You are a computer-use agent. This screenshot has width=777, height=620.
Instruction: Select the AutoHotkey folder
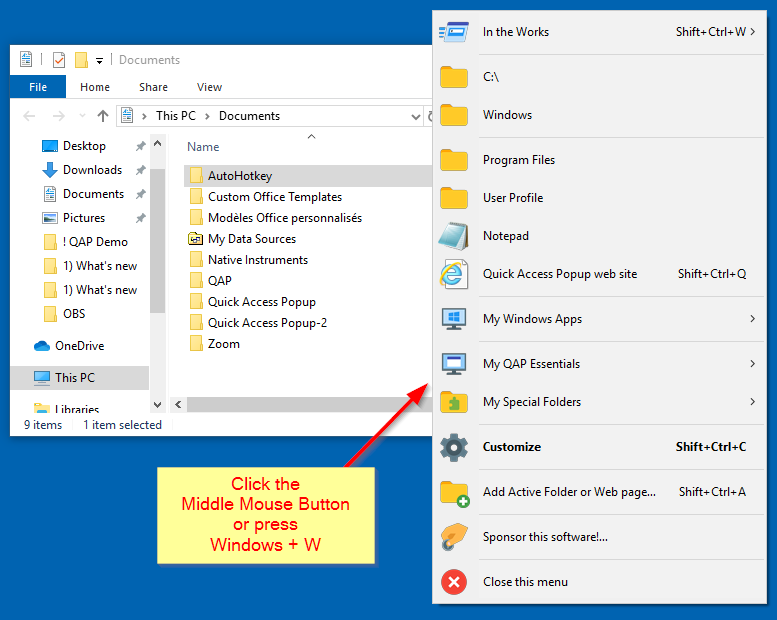pos(308,176)
